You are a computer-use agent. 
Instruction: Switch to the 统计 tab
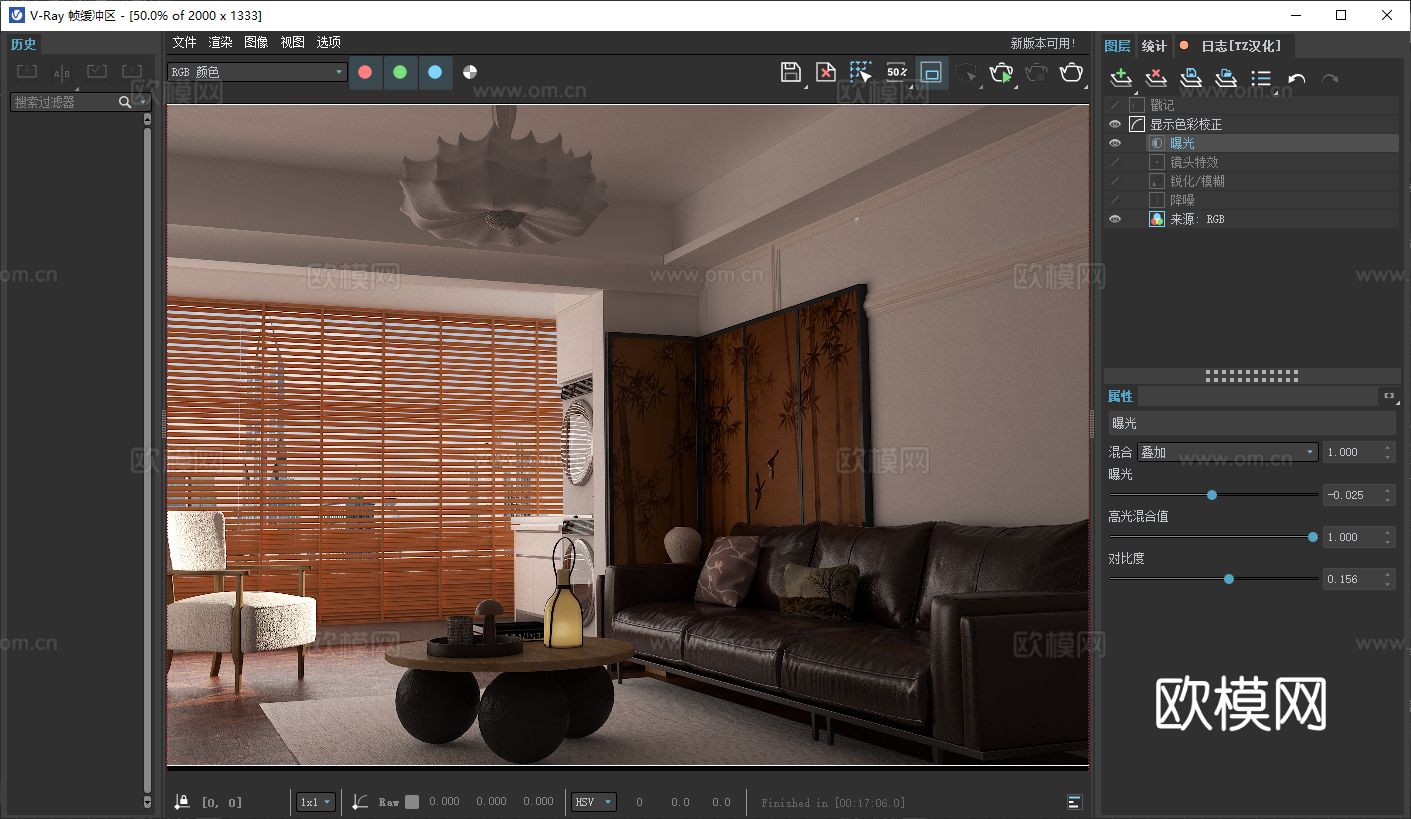(x=1154, y=46)
